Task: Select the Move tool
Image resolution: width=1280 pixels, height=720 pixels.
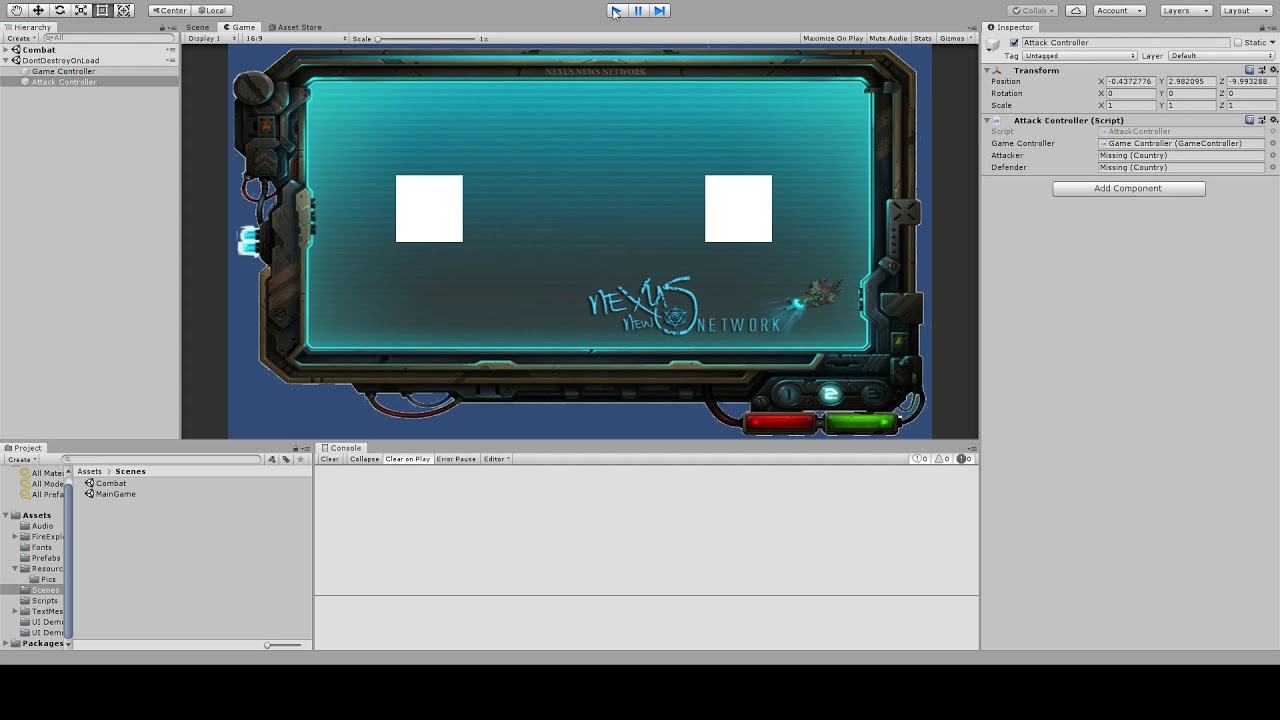Action: (38, 10)
